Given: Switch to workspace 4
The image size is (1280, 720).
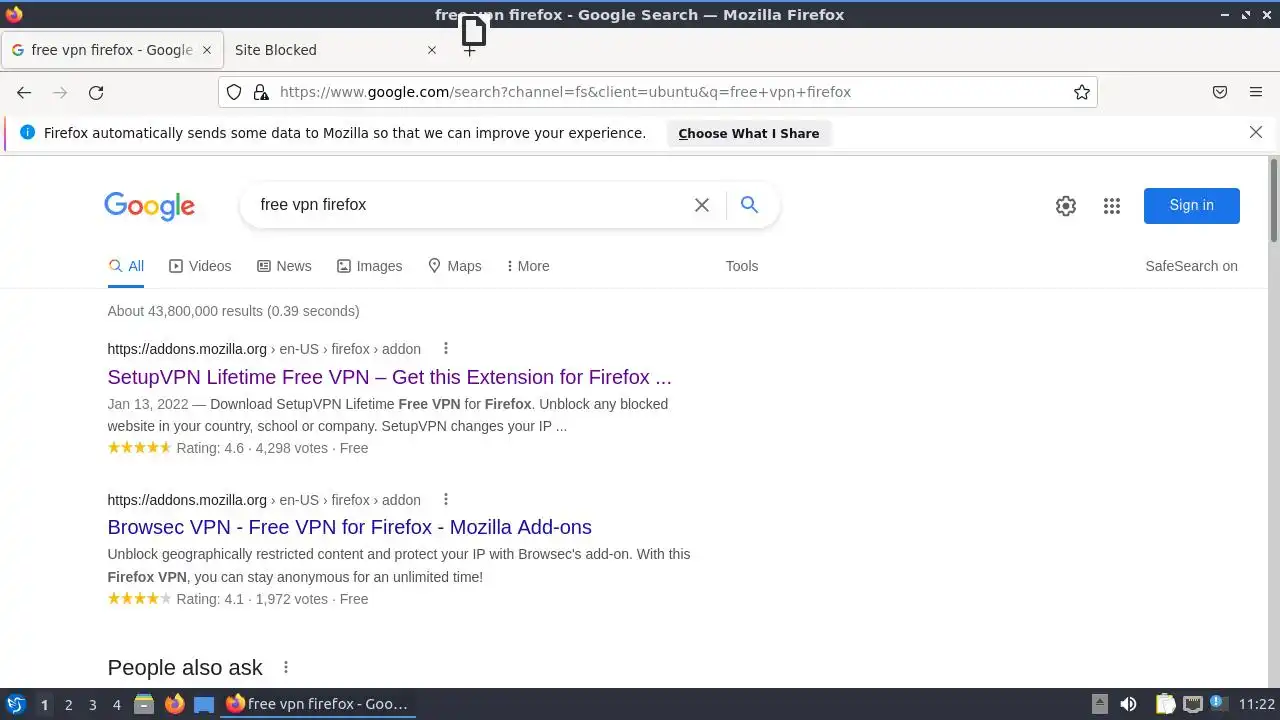Looking at the screenshot, I should tap(116, 705).
